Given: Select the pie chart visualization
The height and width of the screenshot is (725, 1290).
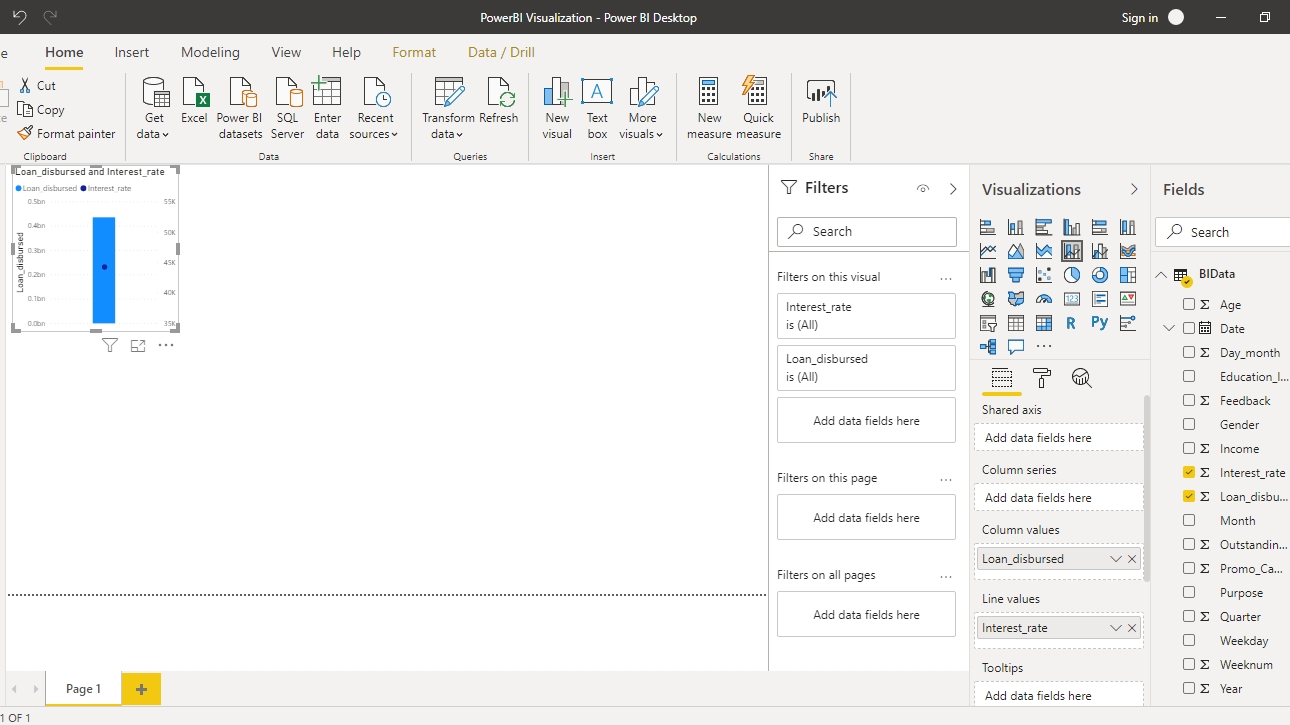Looking at the screenshot, I should 1072,275.
